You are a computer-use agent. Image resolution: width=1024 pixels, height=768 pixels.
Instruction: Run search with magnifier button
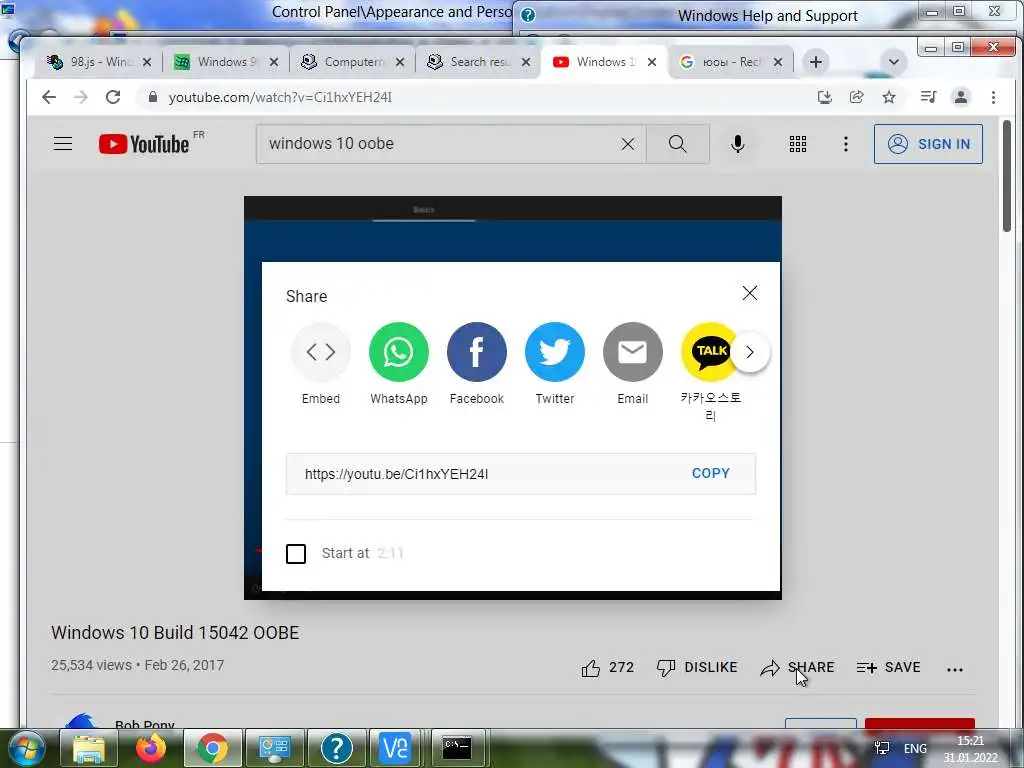tap(677, 144)
